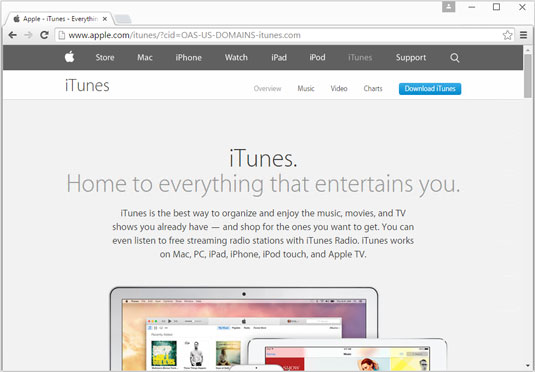Click the browser forward arrow

(28, 35)
